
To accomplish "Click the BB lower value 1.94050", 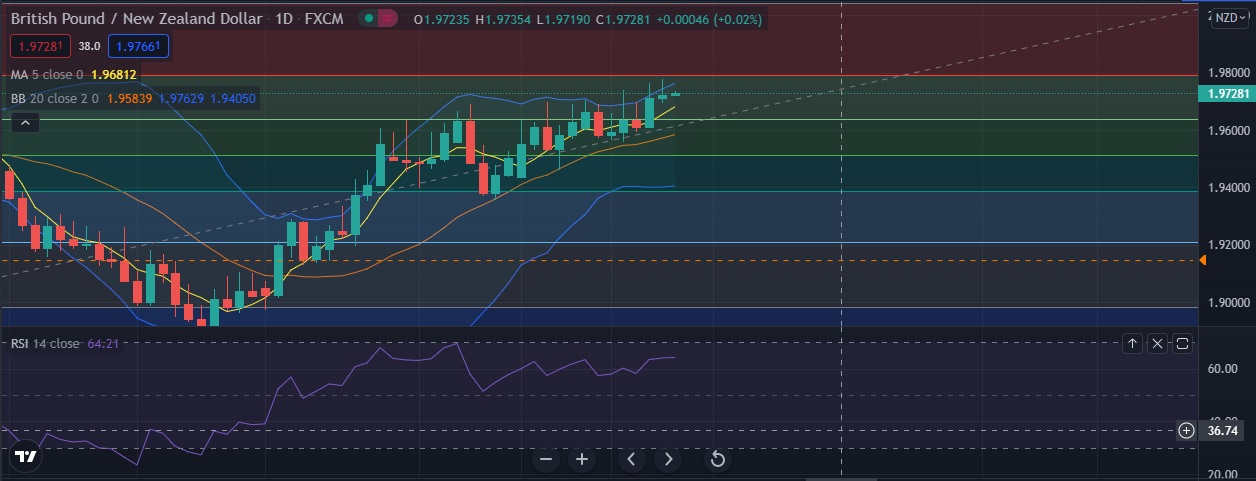I will point(233,99).
